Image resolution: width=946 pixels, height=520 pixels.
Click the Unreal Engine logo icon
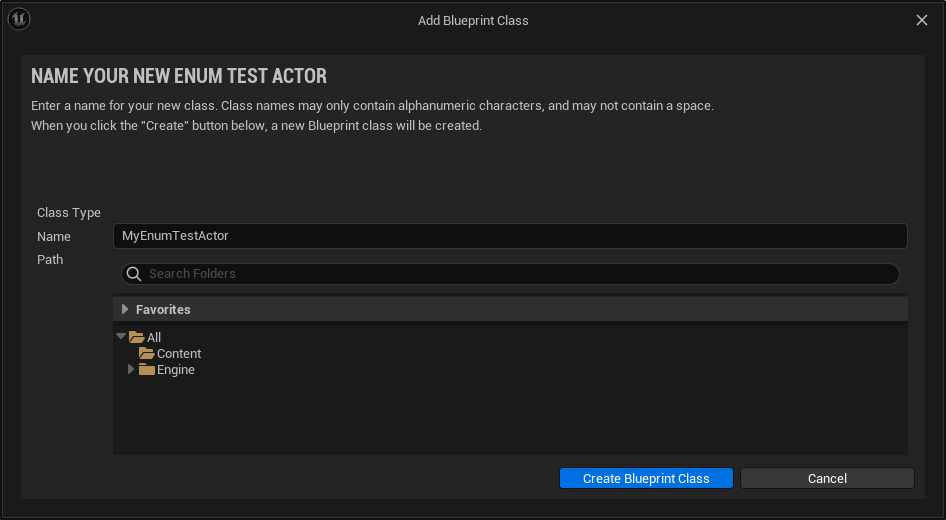coord(19,19)
